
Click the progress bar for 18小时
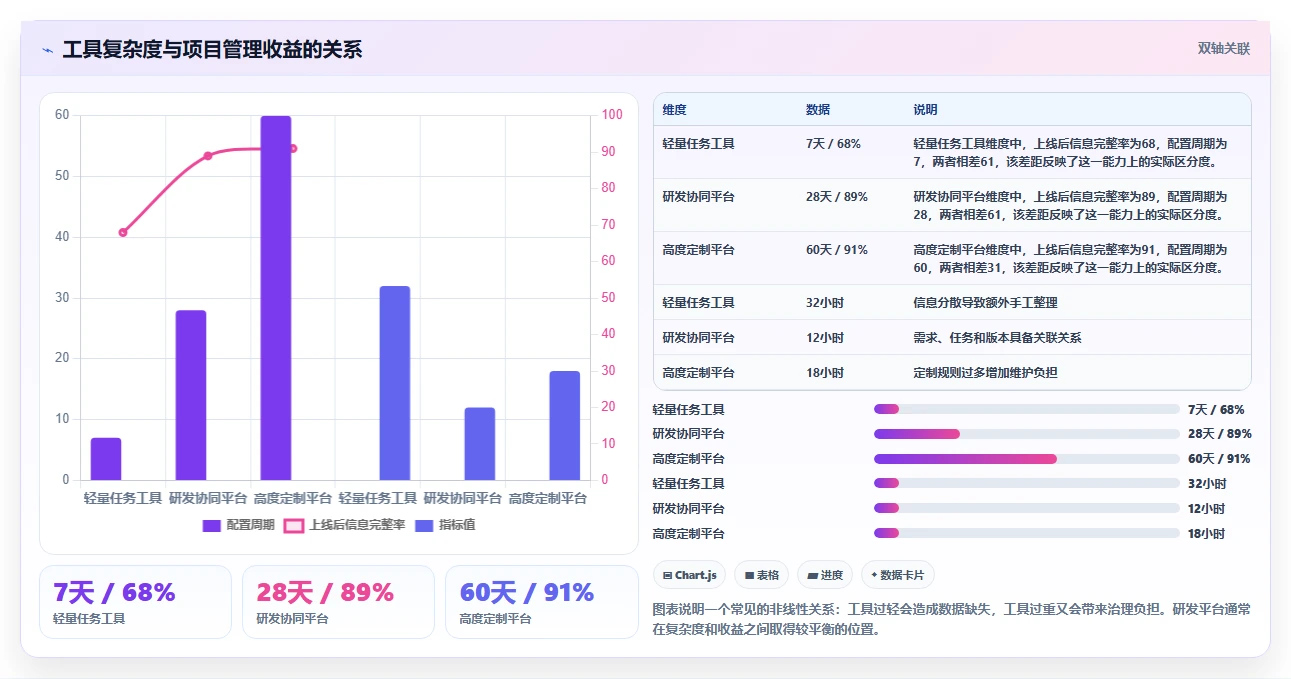[1027, 533]
